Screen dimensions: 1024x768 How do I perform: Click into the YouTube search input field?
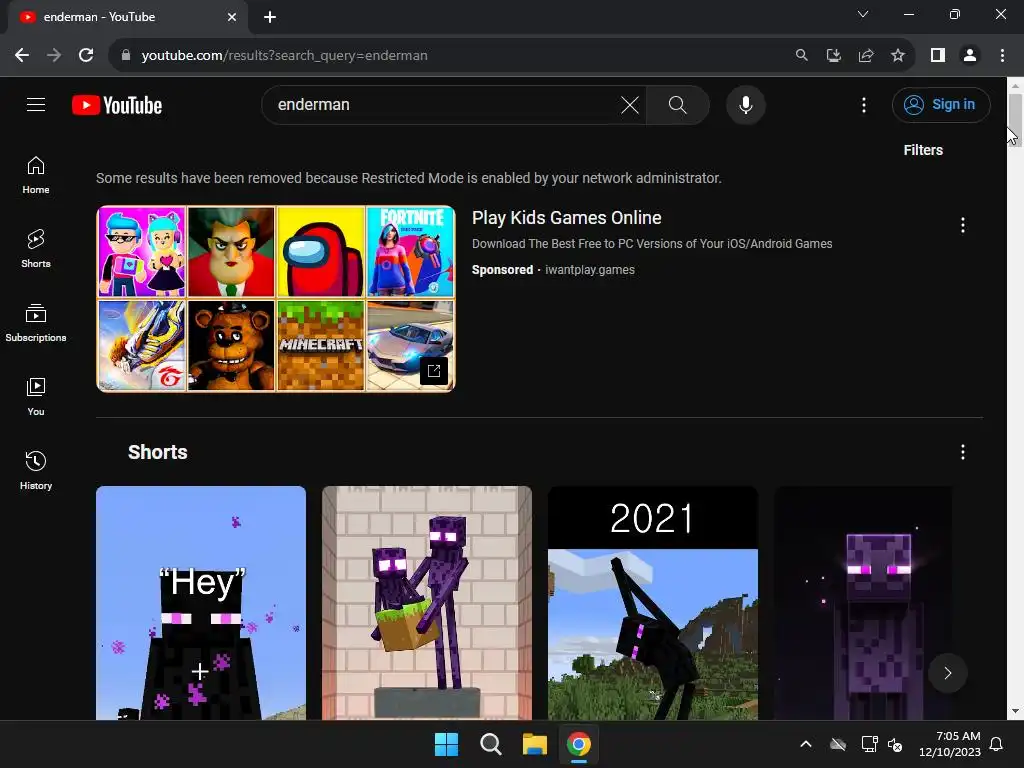(x=444, y=104)
